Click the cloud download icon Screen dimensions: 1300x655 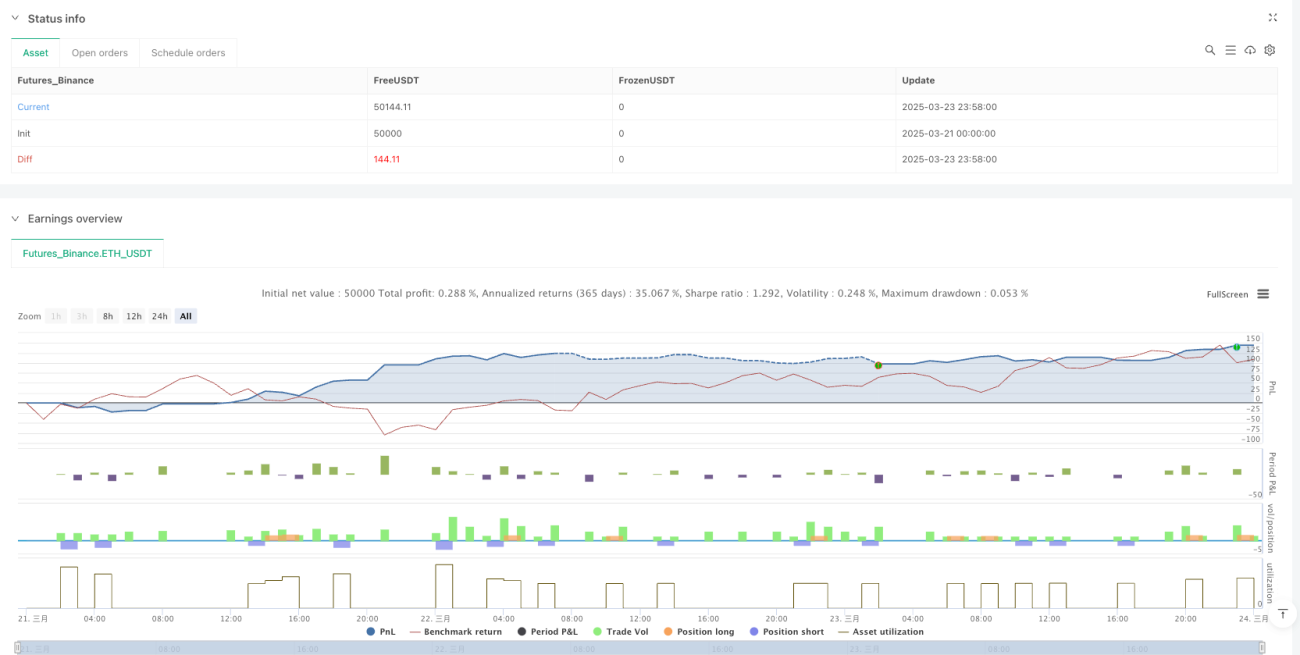click(x=1250, y=50)
